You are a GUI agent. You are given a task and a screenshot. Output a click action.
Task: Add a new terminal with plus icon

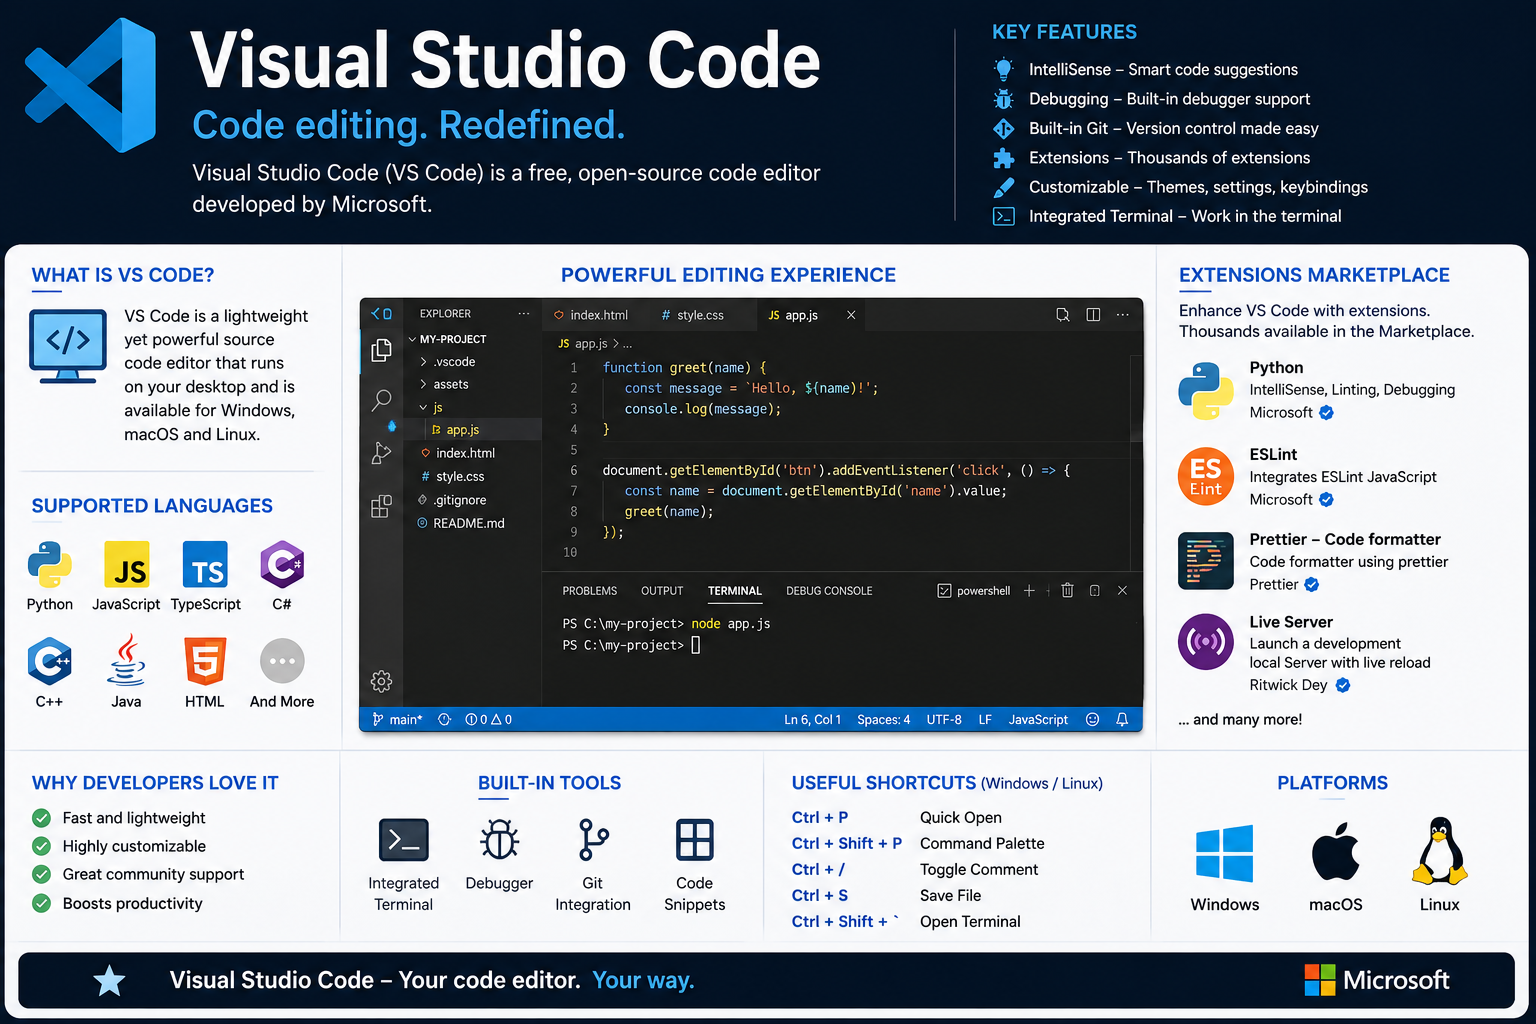pyautogui.click(x=1029, y=591)
